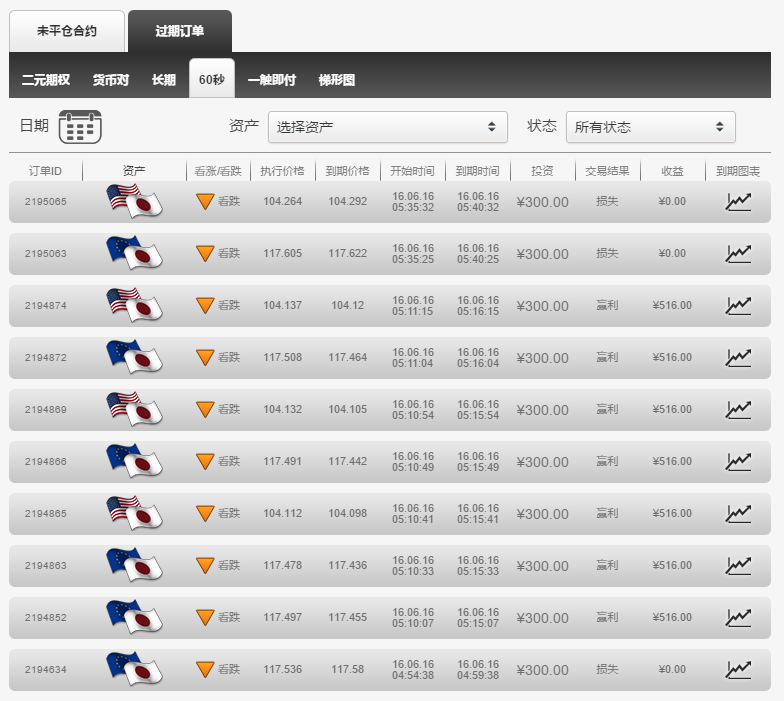Image resolution: width=784 pixels, height=701 pixels.
Task: Click EUR/JPY flag icon of order 2194866
Action: coord(134,461)
